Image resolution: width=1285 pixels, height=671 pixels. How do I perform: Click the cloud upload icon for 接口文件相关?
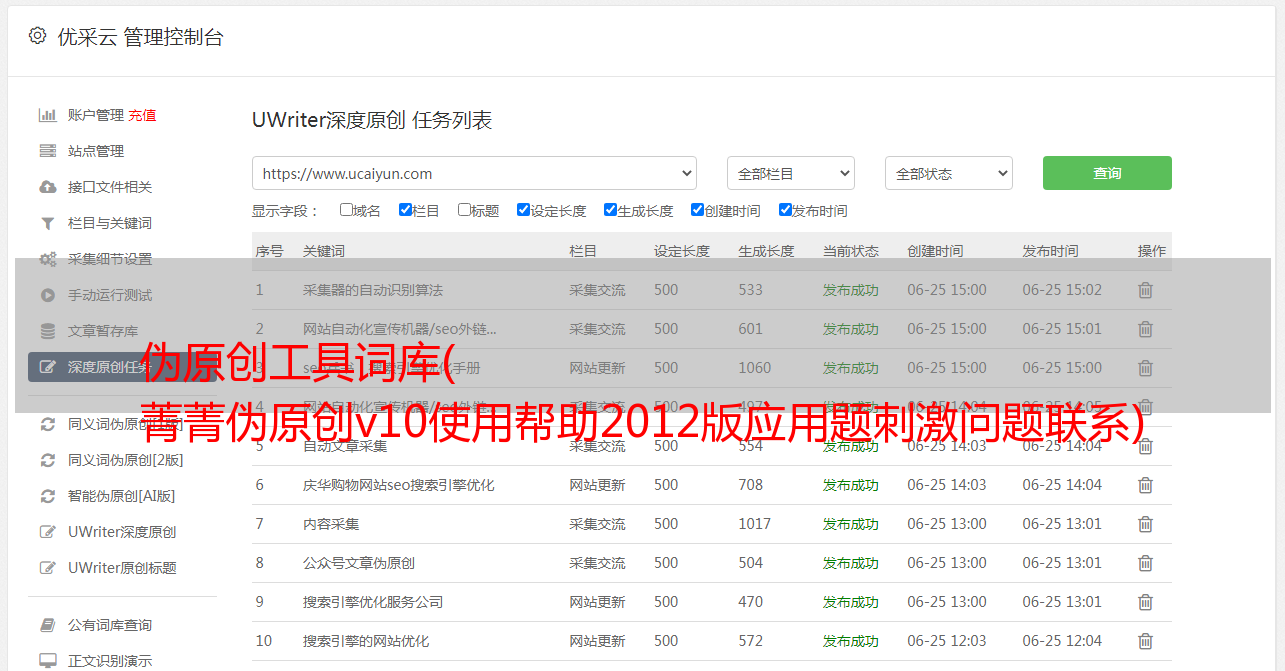click(x=47, y=187)
